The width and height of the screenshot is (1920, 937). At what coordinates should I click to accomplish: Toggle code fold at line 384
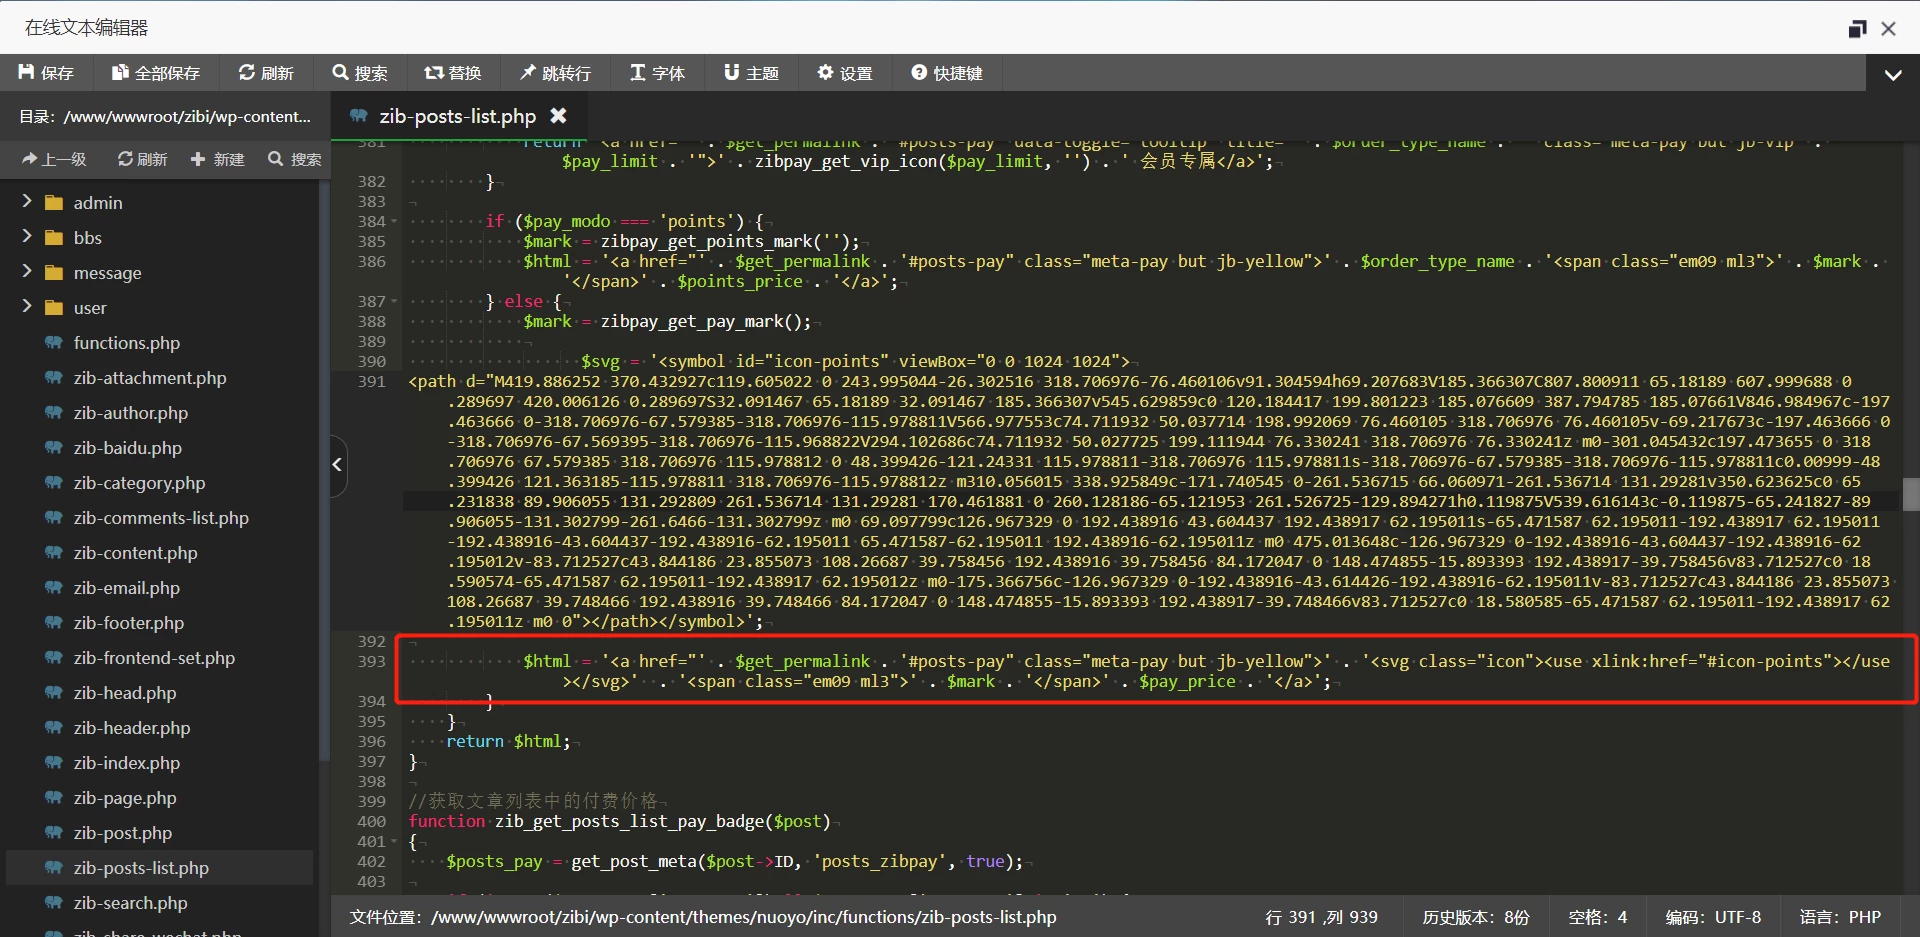click(394, 222)
